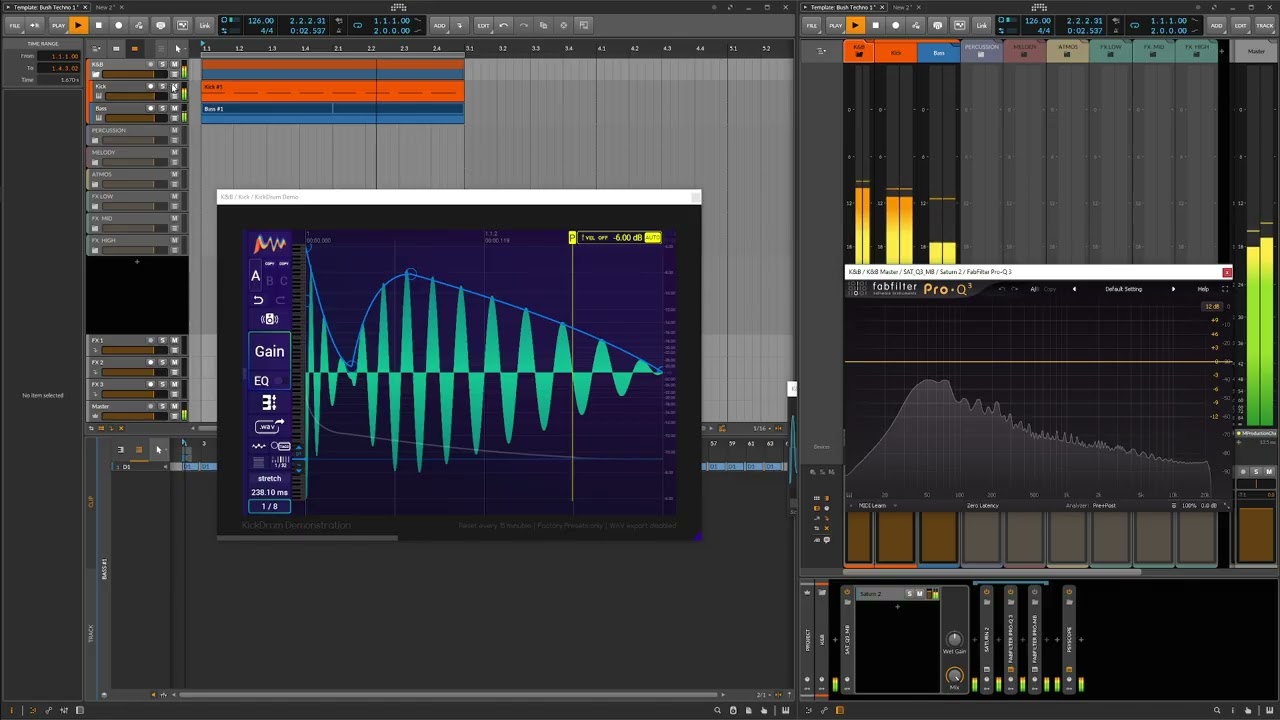Click the Play button in right window
Screen dimensions: 1280x720
coord(855,25)
